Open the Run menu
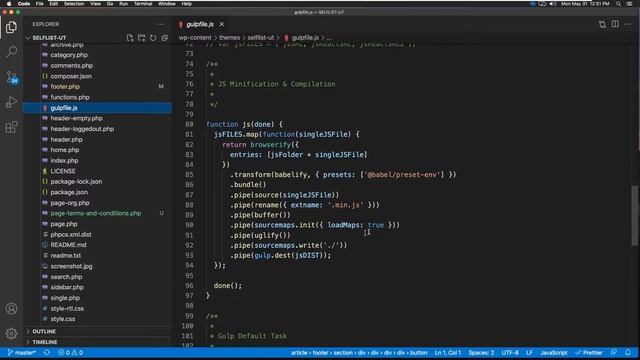 click(x=123, y=4)
